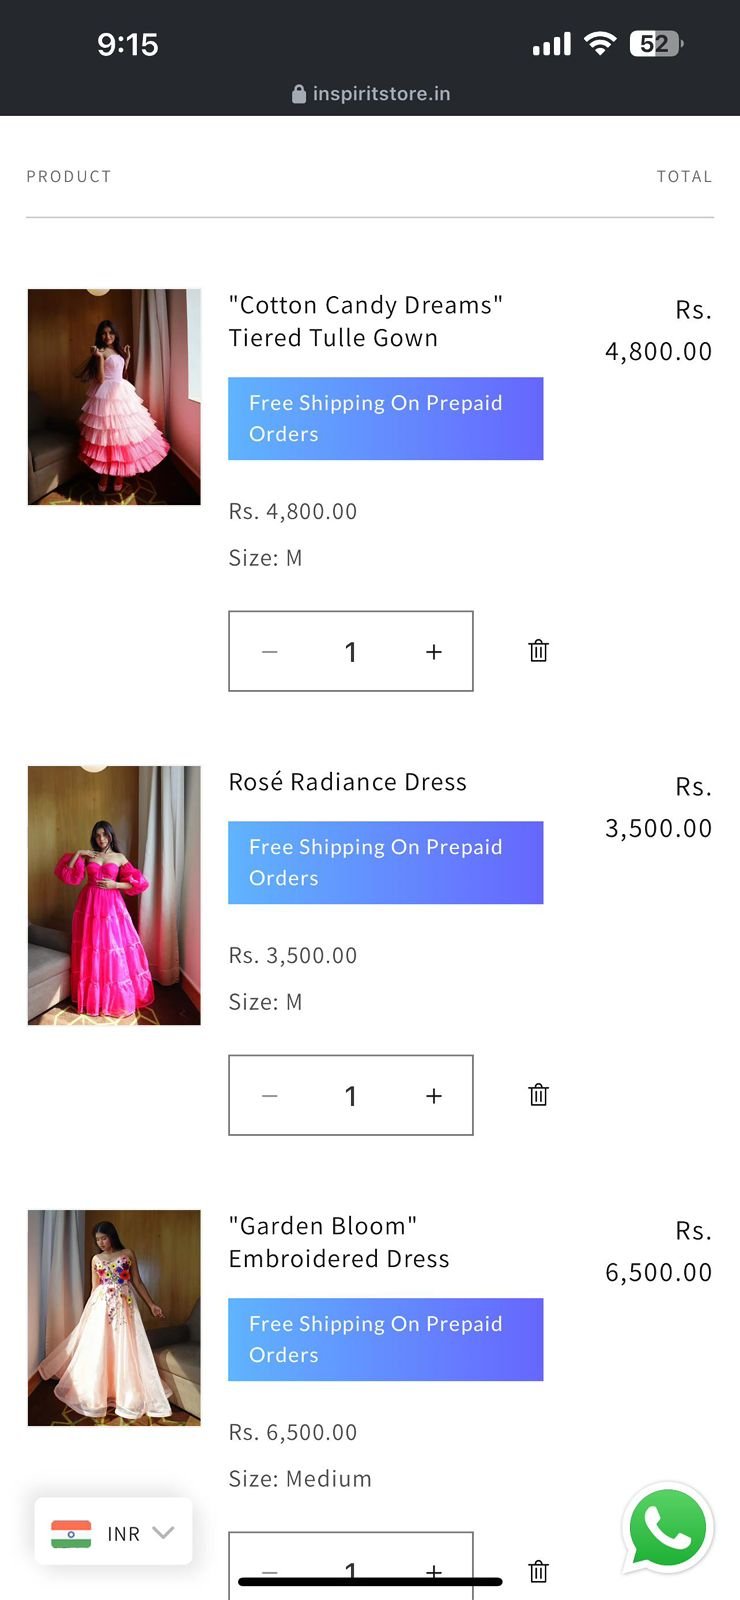Trash the Garden Bloom Embroidered Dress item
Image resolution: width=740 pixels, height=1600 pixels.
click(x=538, y=1571)
